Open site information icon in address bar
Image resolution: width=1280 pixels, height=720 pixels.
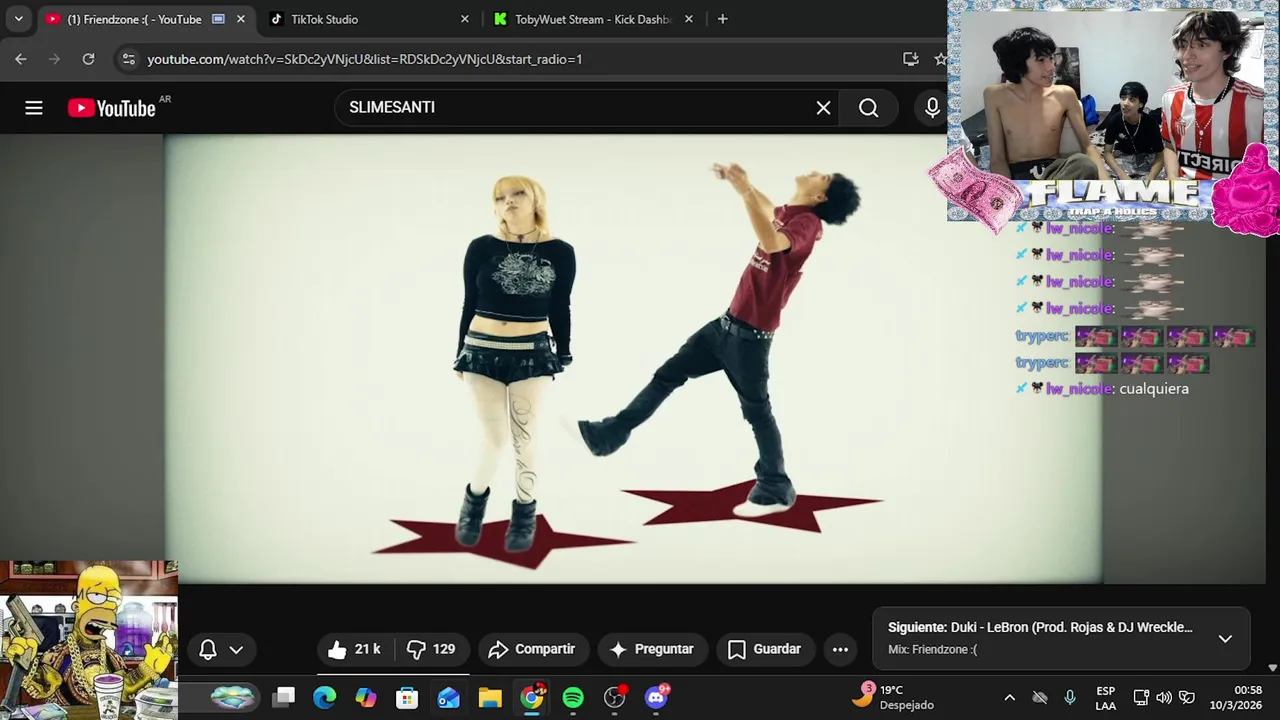[x=128, y=59]
